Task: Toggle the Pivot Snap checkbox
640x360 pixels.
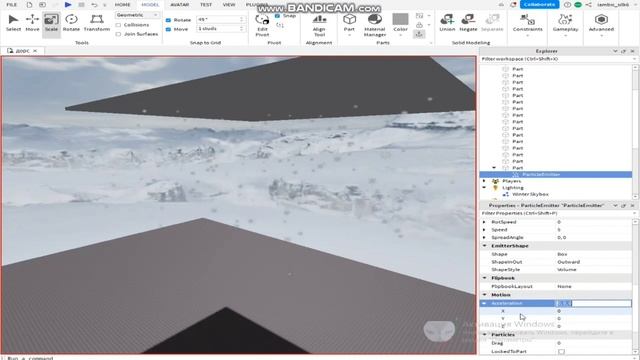Action: click(278, 16)
